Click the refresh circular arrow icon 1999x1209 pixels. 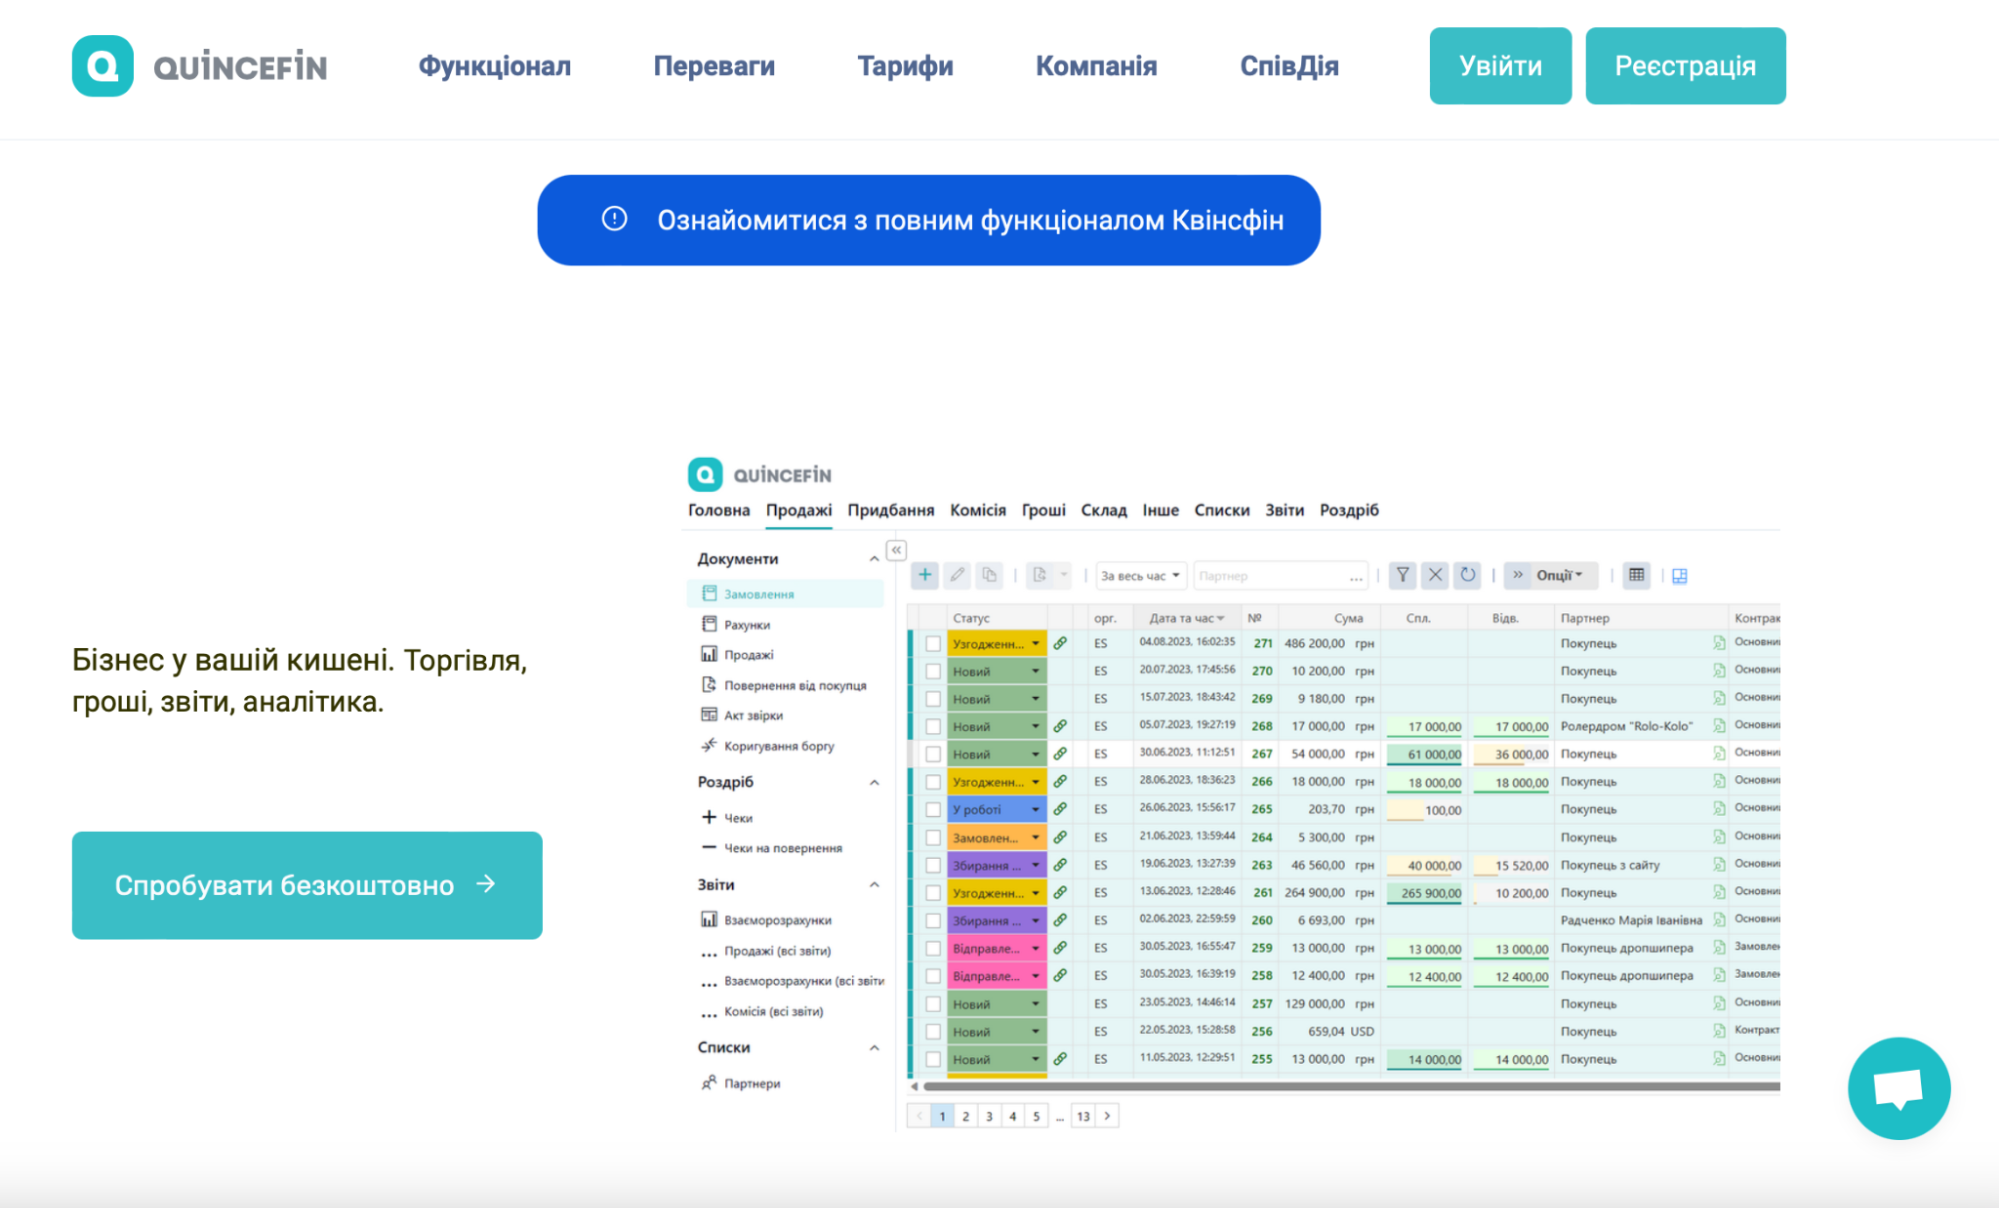(1467, 575)
